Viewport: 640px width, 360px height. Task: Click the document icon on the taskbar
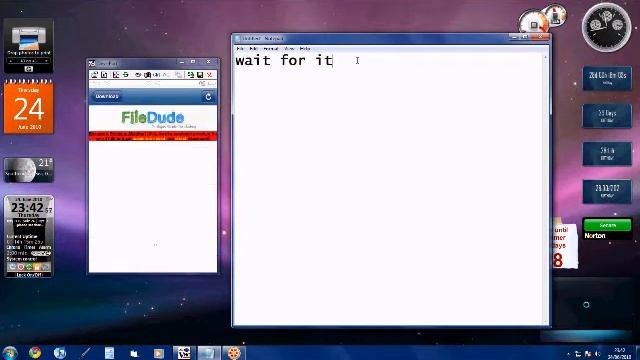(x=109, y=353)
